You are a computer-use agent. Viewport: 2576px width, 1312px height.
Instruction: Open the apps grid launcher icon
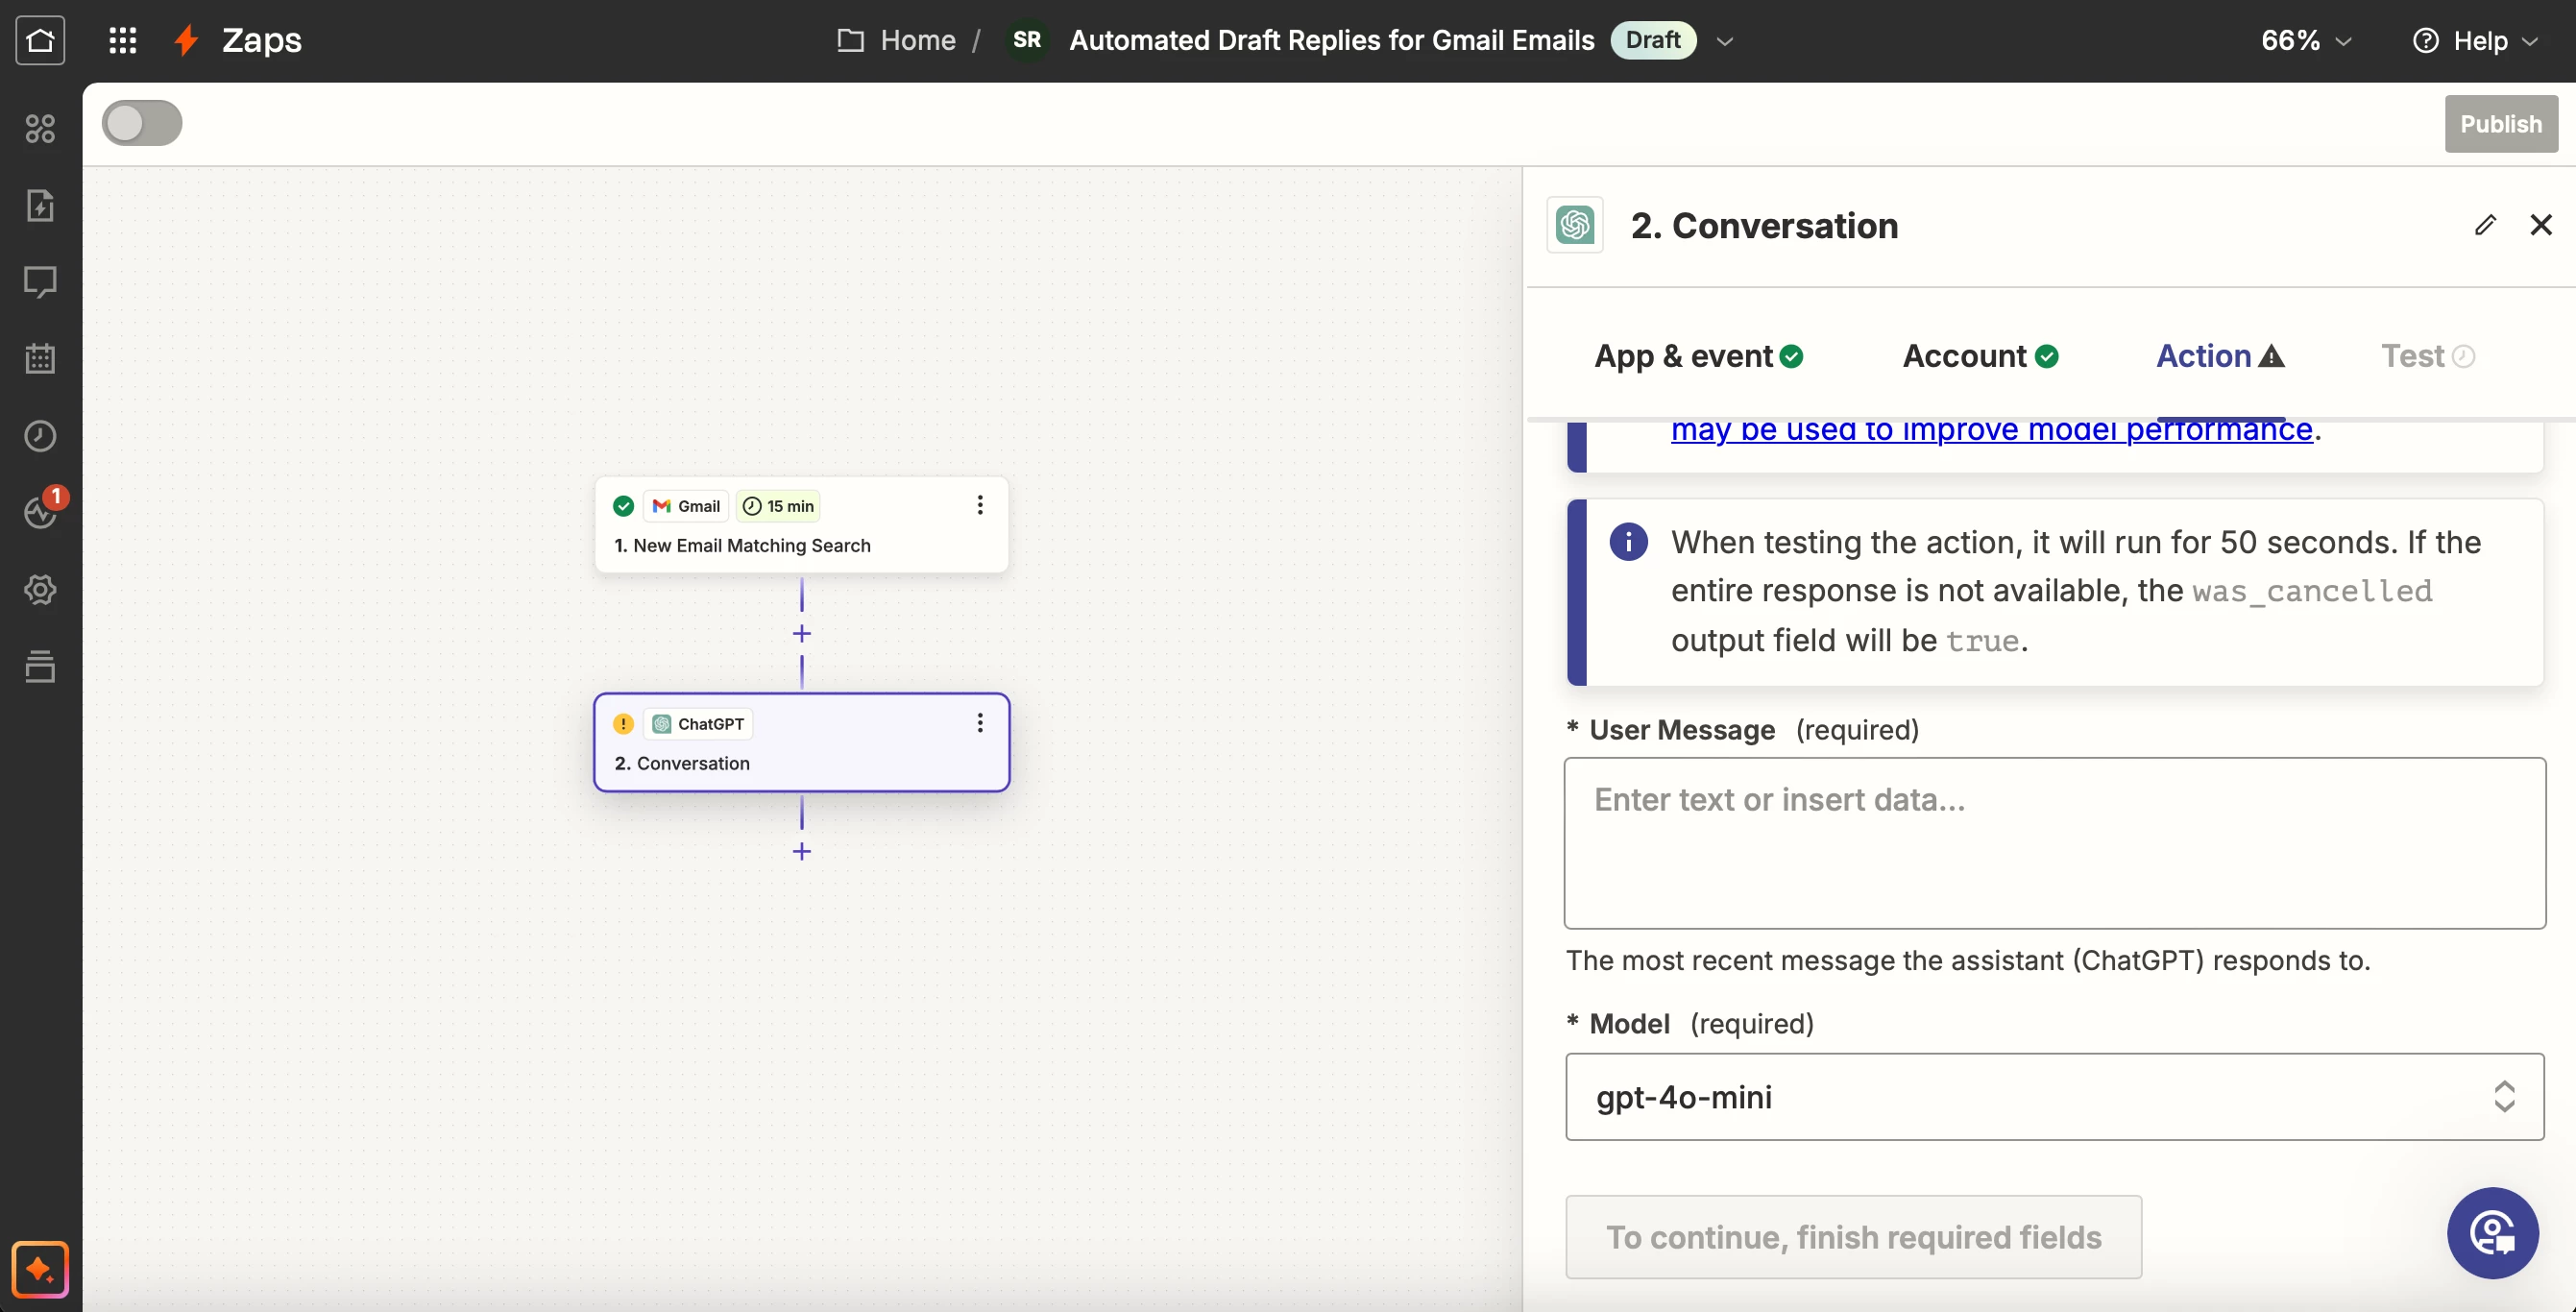point(122,40)
